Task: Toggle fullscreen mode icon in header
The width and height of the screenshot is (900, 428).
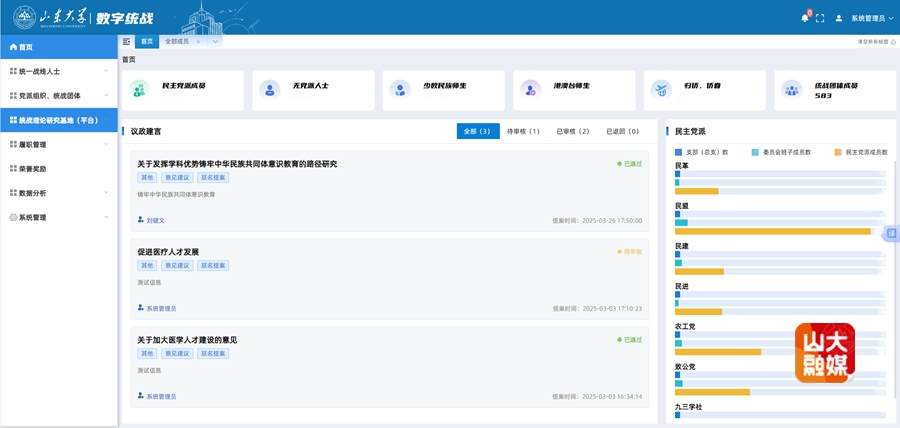Action: click(820, 18)
